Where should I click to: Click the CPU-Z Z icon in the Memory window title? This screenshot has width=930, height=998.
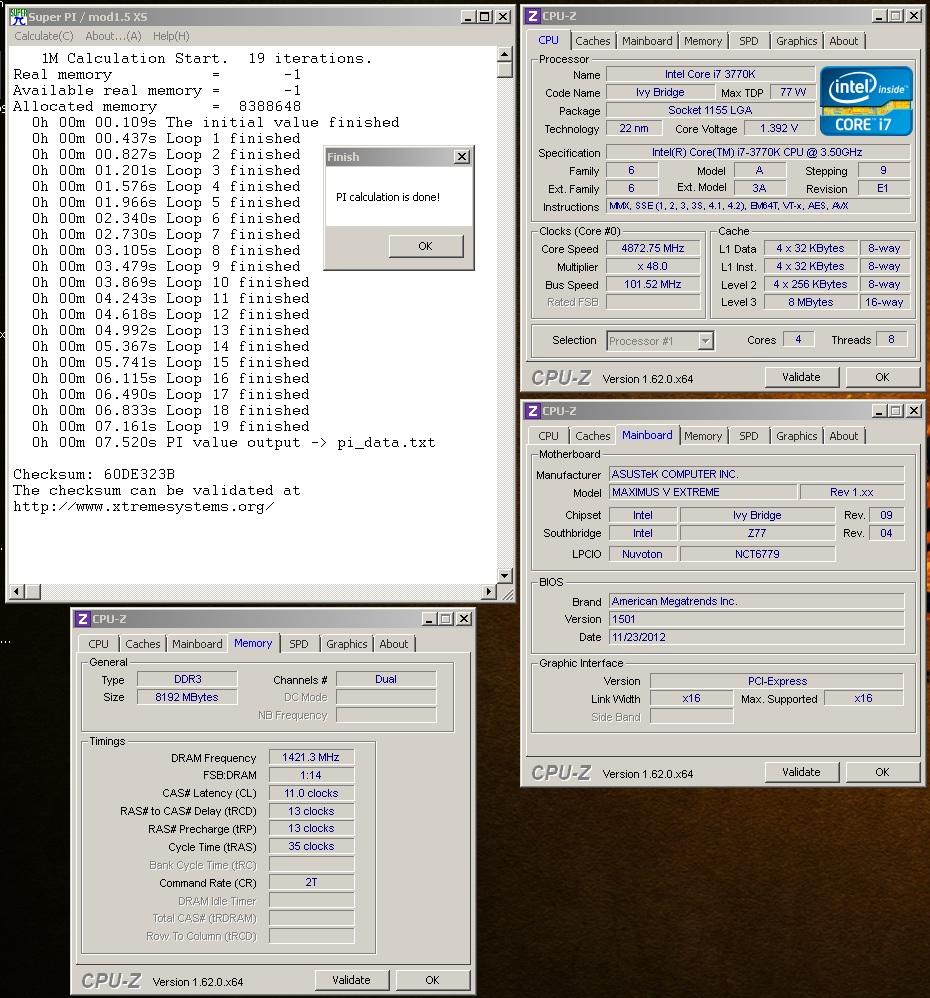click(83, 619)
